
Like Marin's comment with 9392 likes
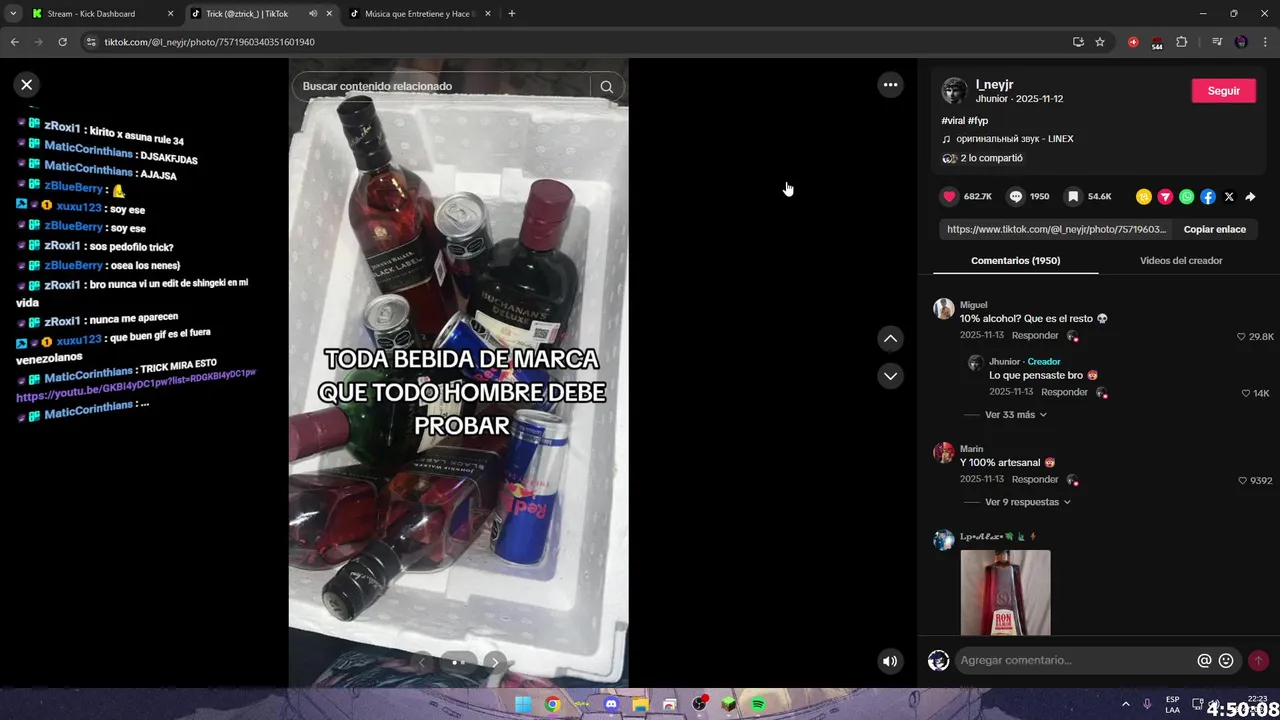1241,481
